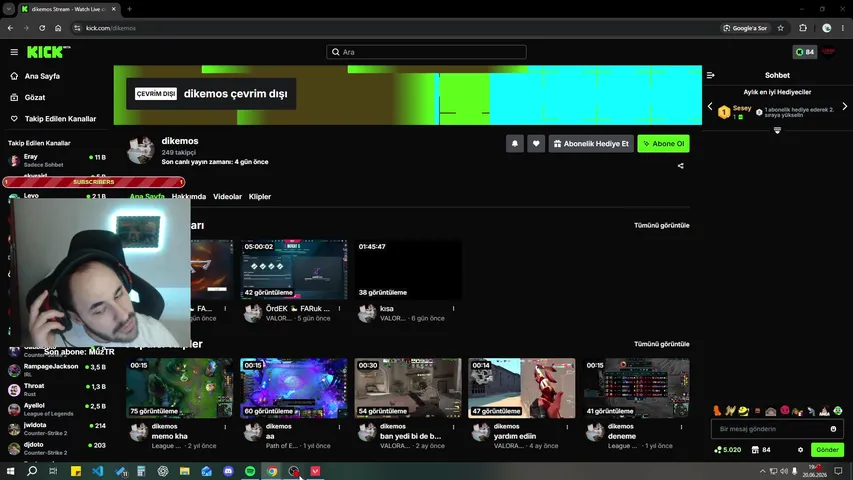853x480 pixels.
Task: Open the memo kha clip thumbnail
Action: [180, 388]
